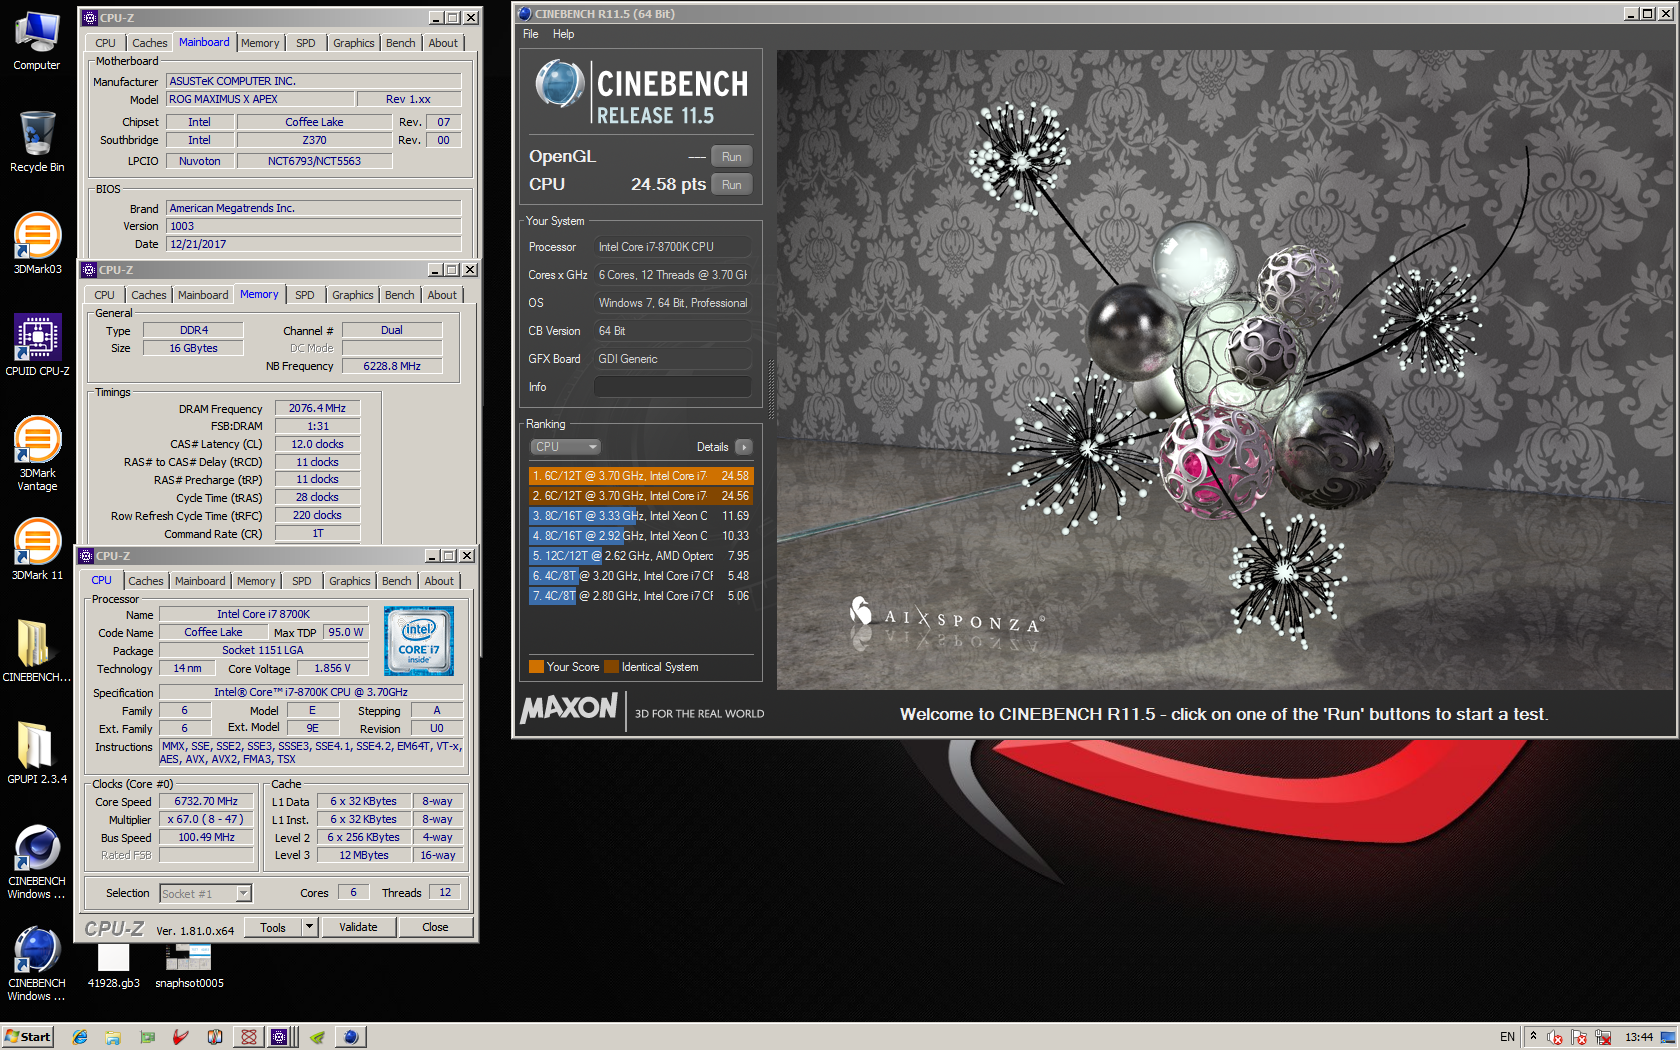The image size is (1680, 1050).
Task: Click the Intel Core i7 logo in CPU-Z
Action: coord(419,641)
